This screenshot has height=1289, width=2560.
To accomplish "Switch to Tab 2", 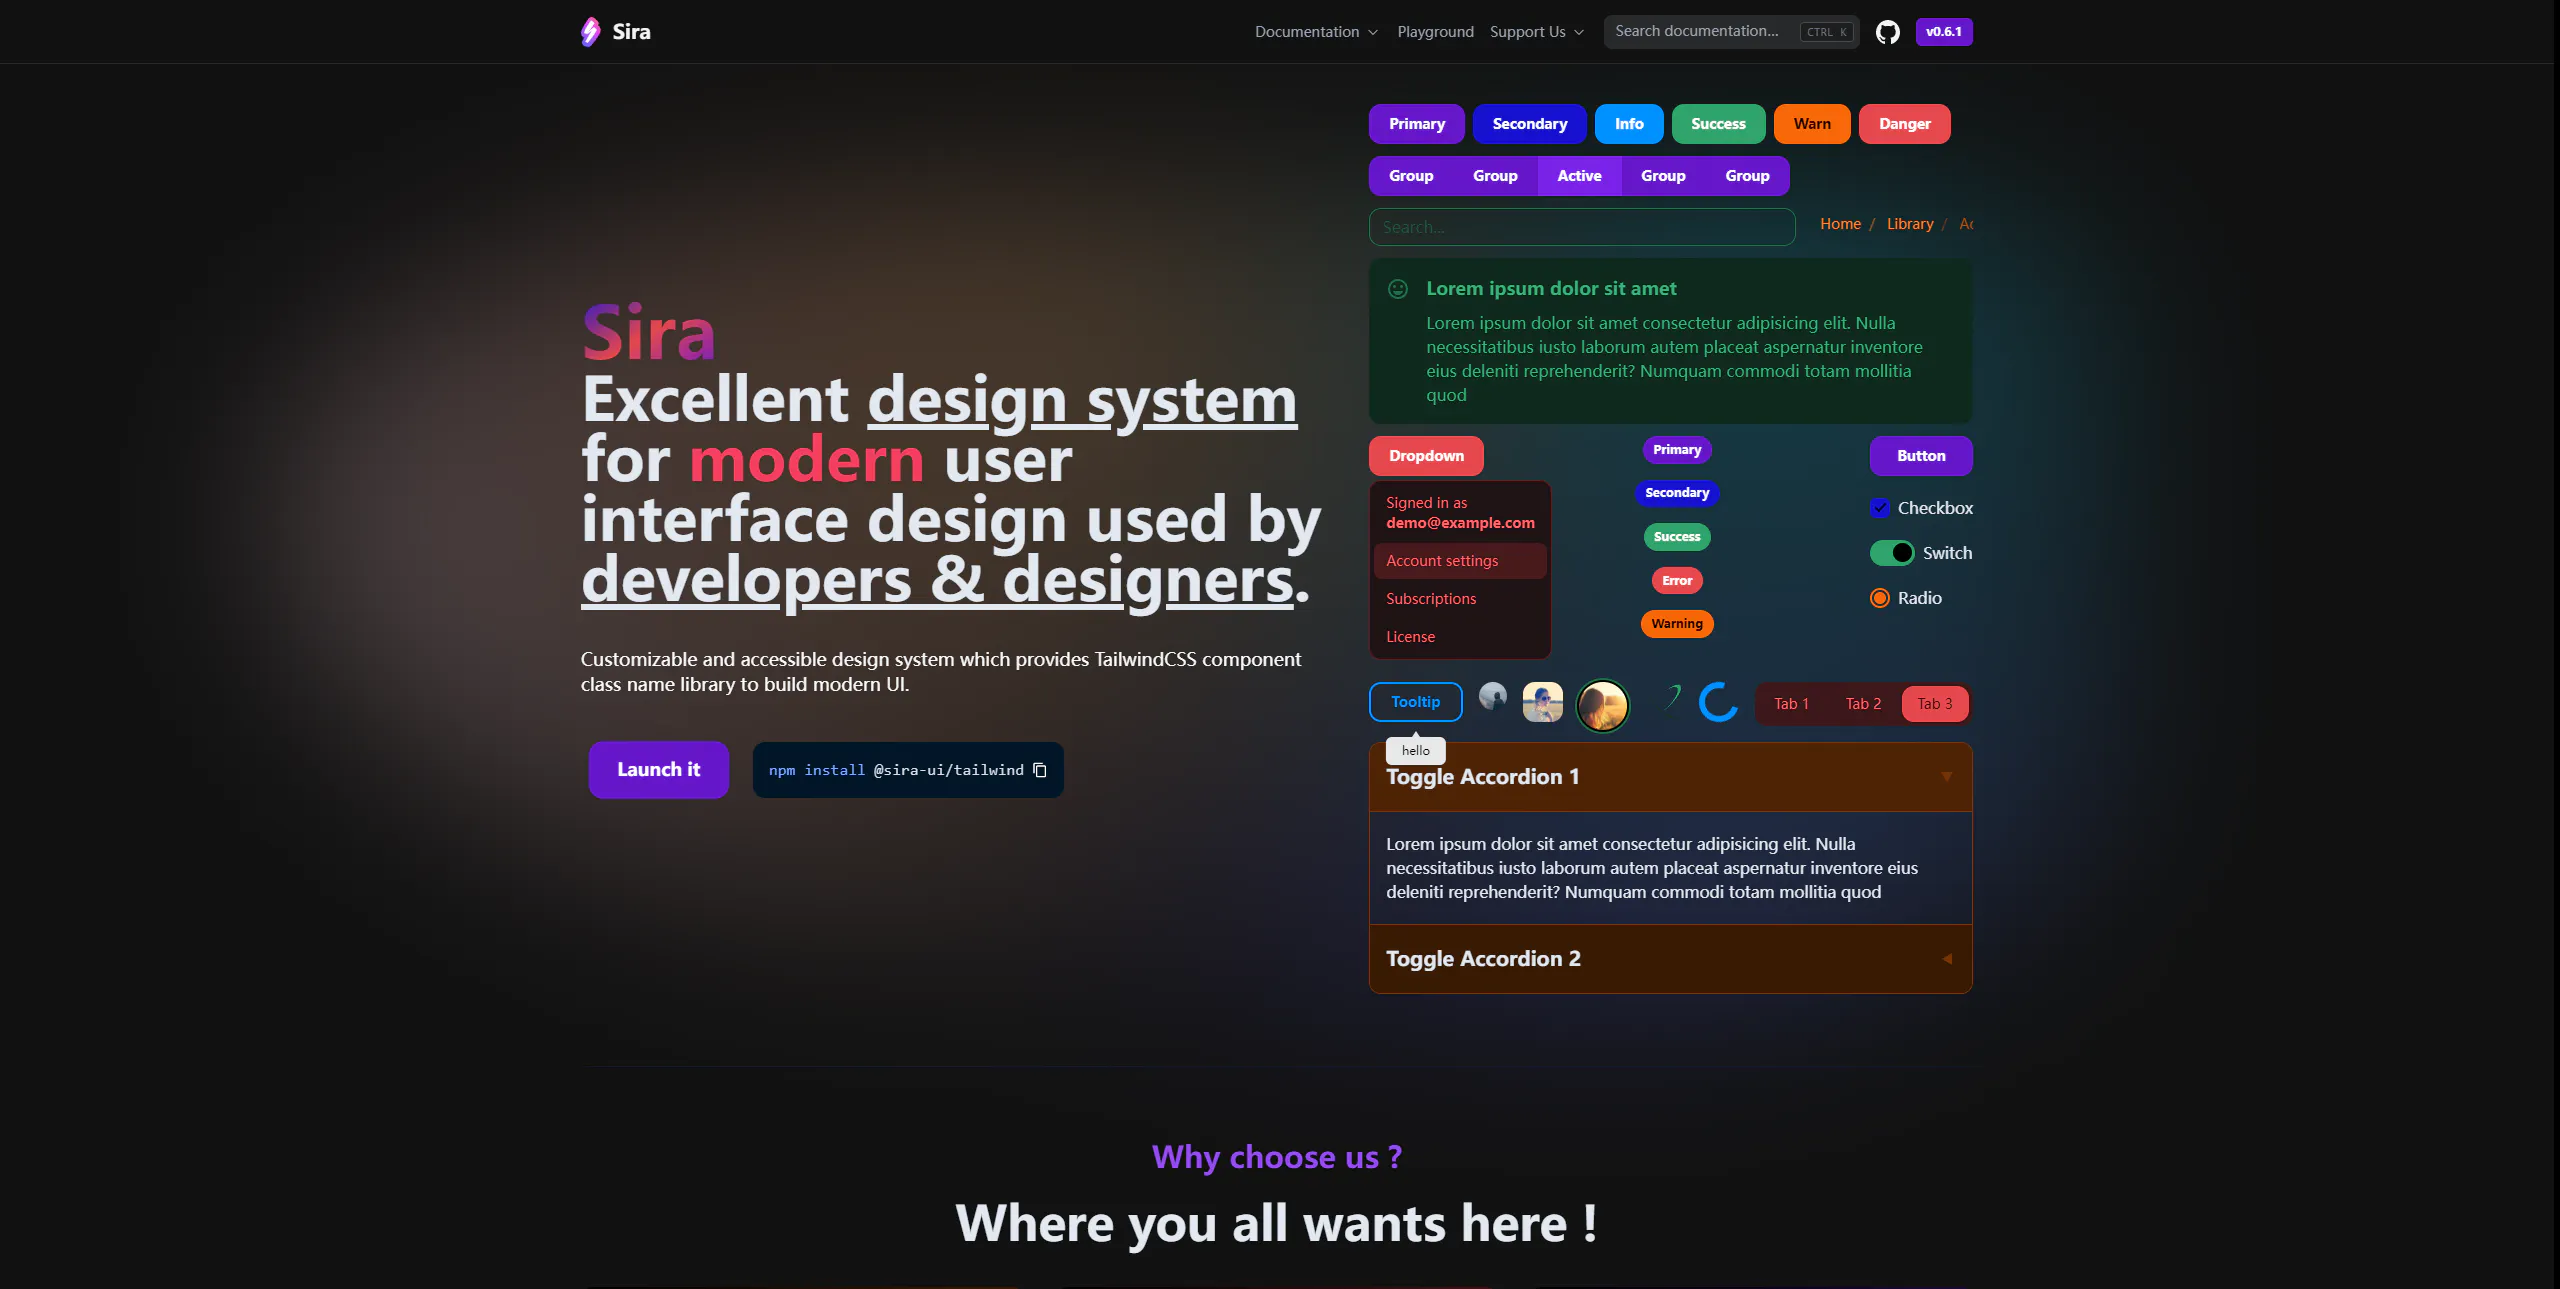I will click(x=1863, y=704).
